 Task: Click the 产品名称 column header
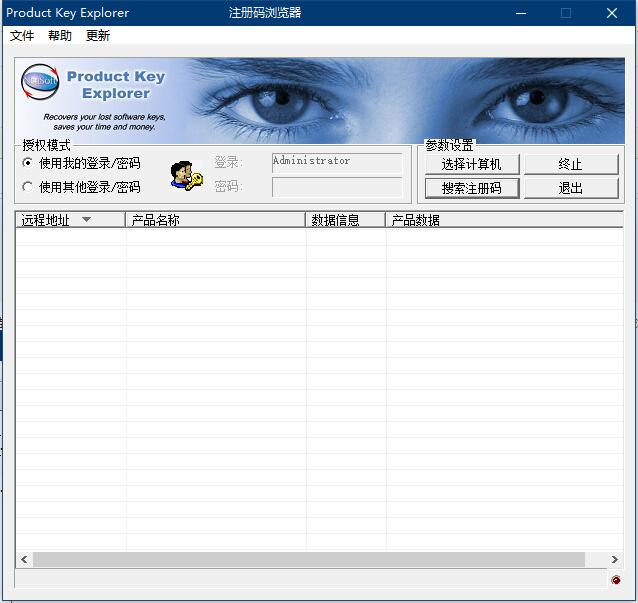(x=215, y=220)
